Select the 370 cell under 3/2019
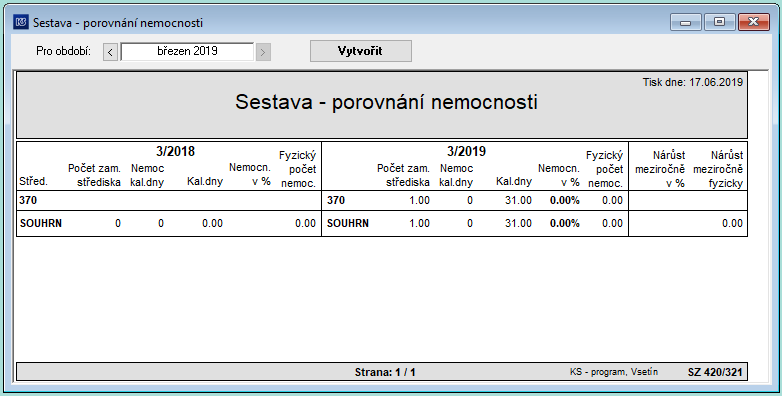782x396 pixels. point(336,200)
